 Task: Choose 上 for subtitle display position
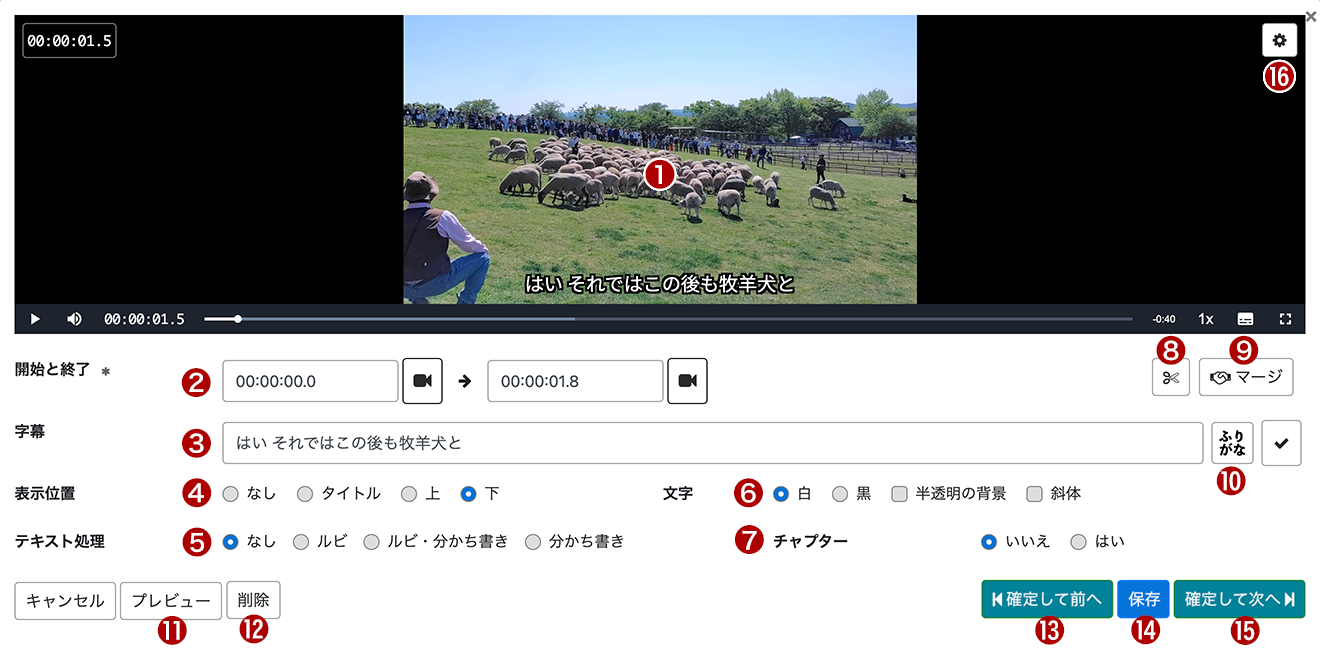pos(407,493)
